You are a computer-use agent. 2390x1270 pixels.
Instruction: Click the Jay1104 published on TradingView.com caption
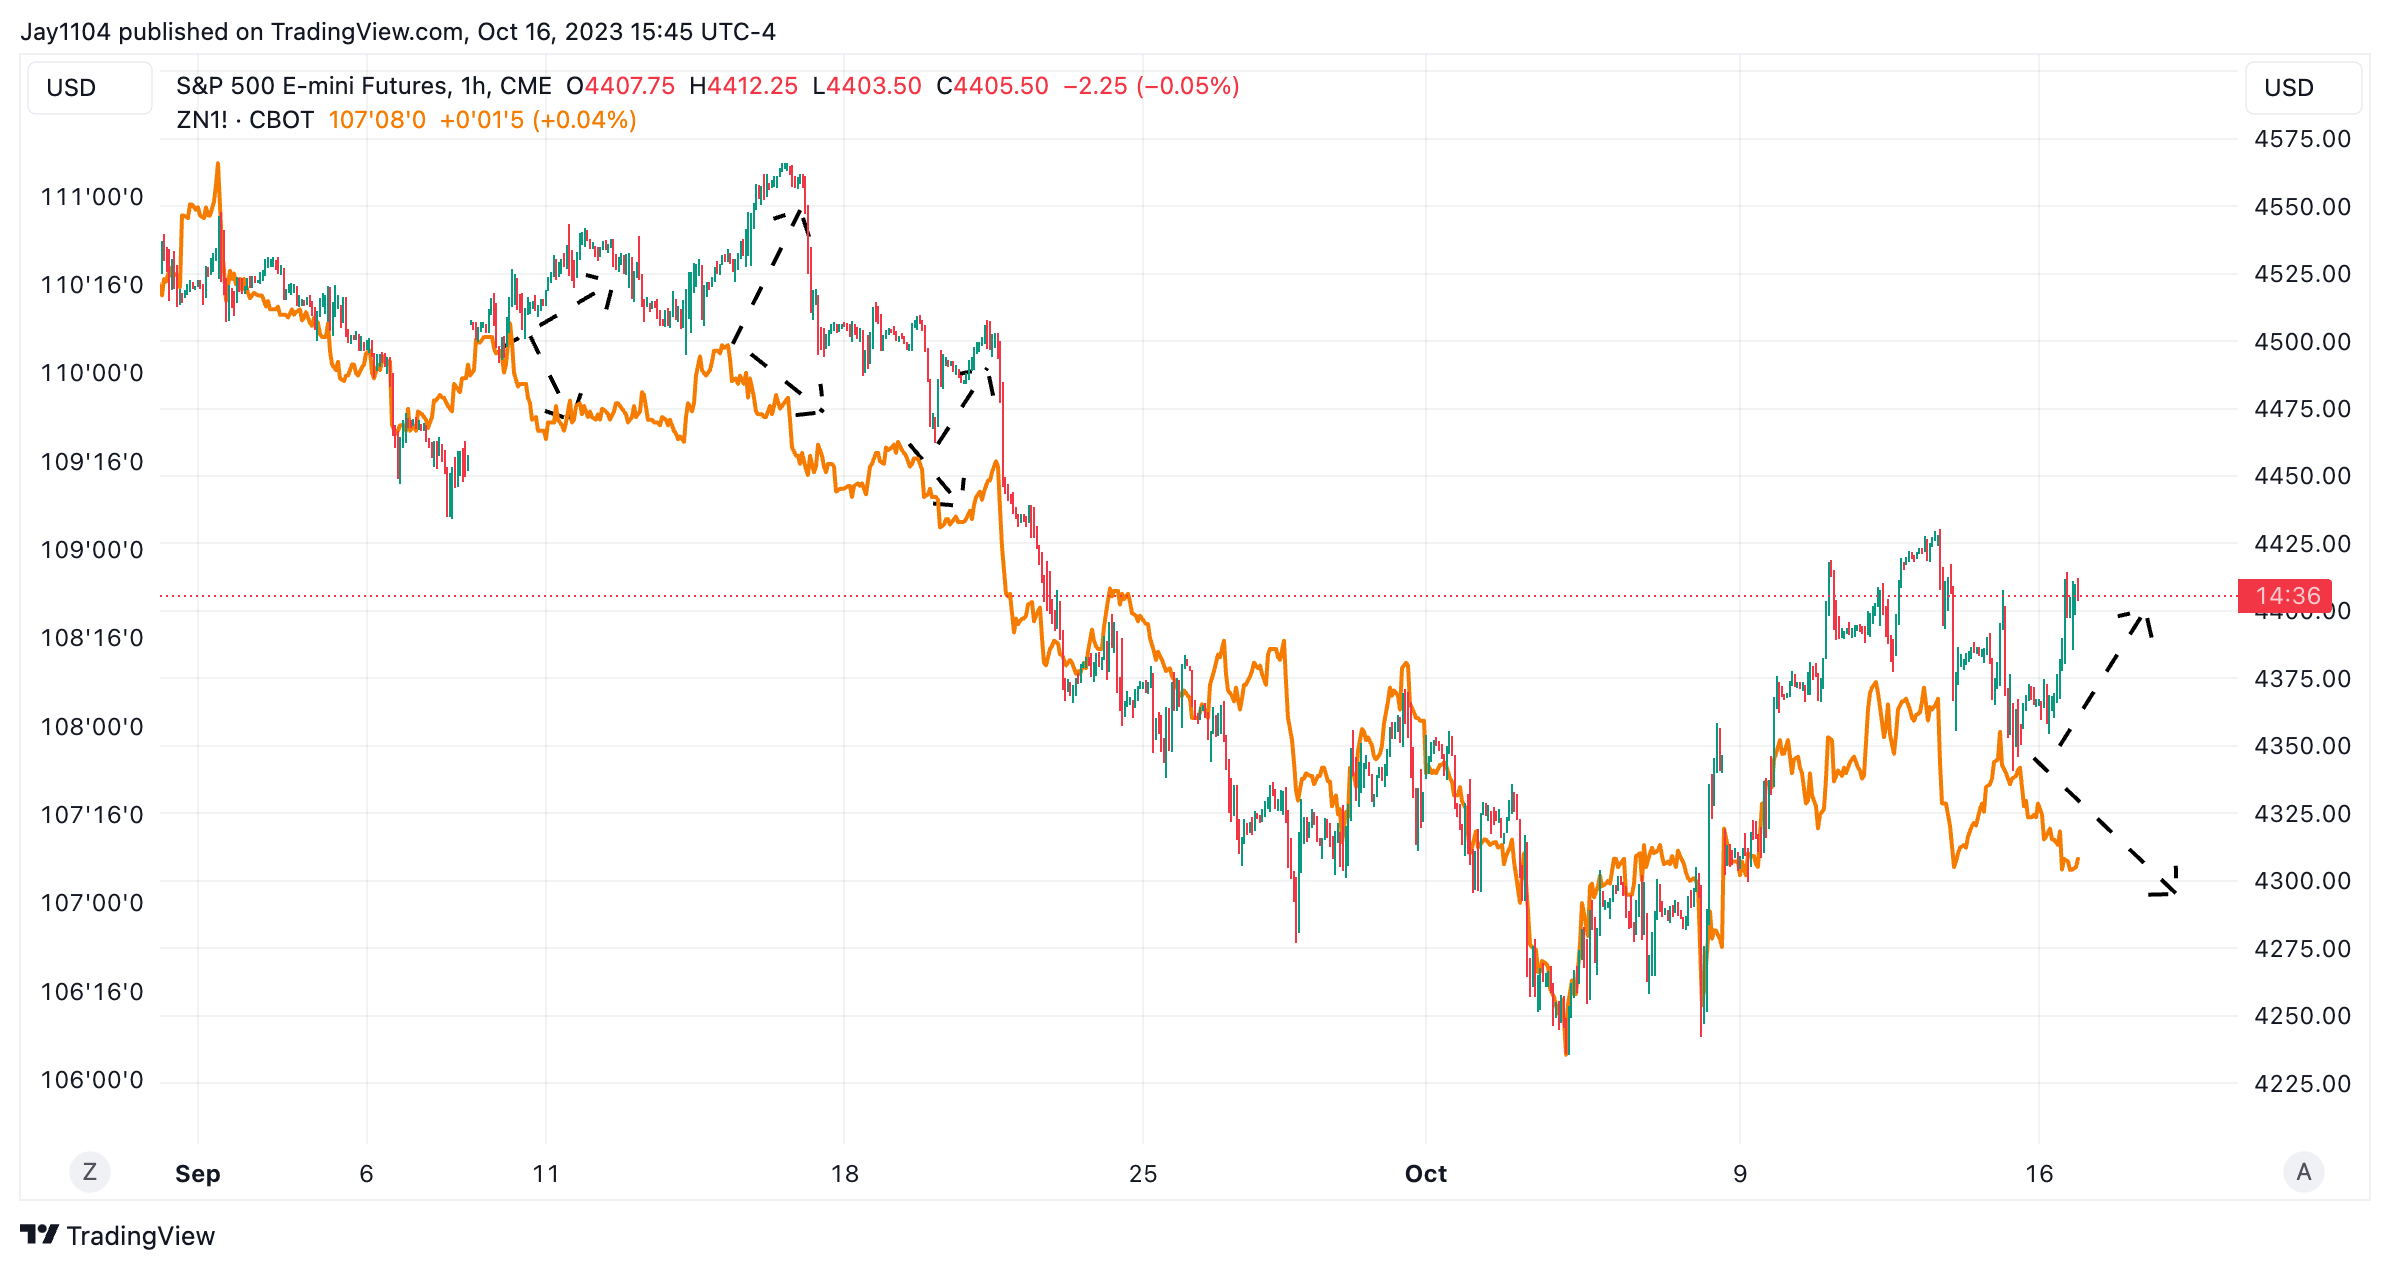240,32
